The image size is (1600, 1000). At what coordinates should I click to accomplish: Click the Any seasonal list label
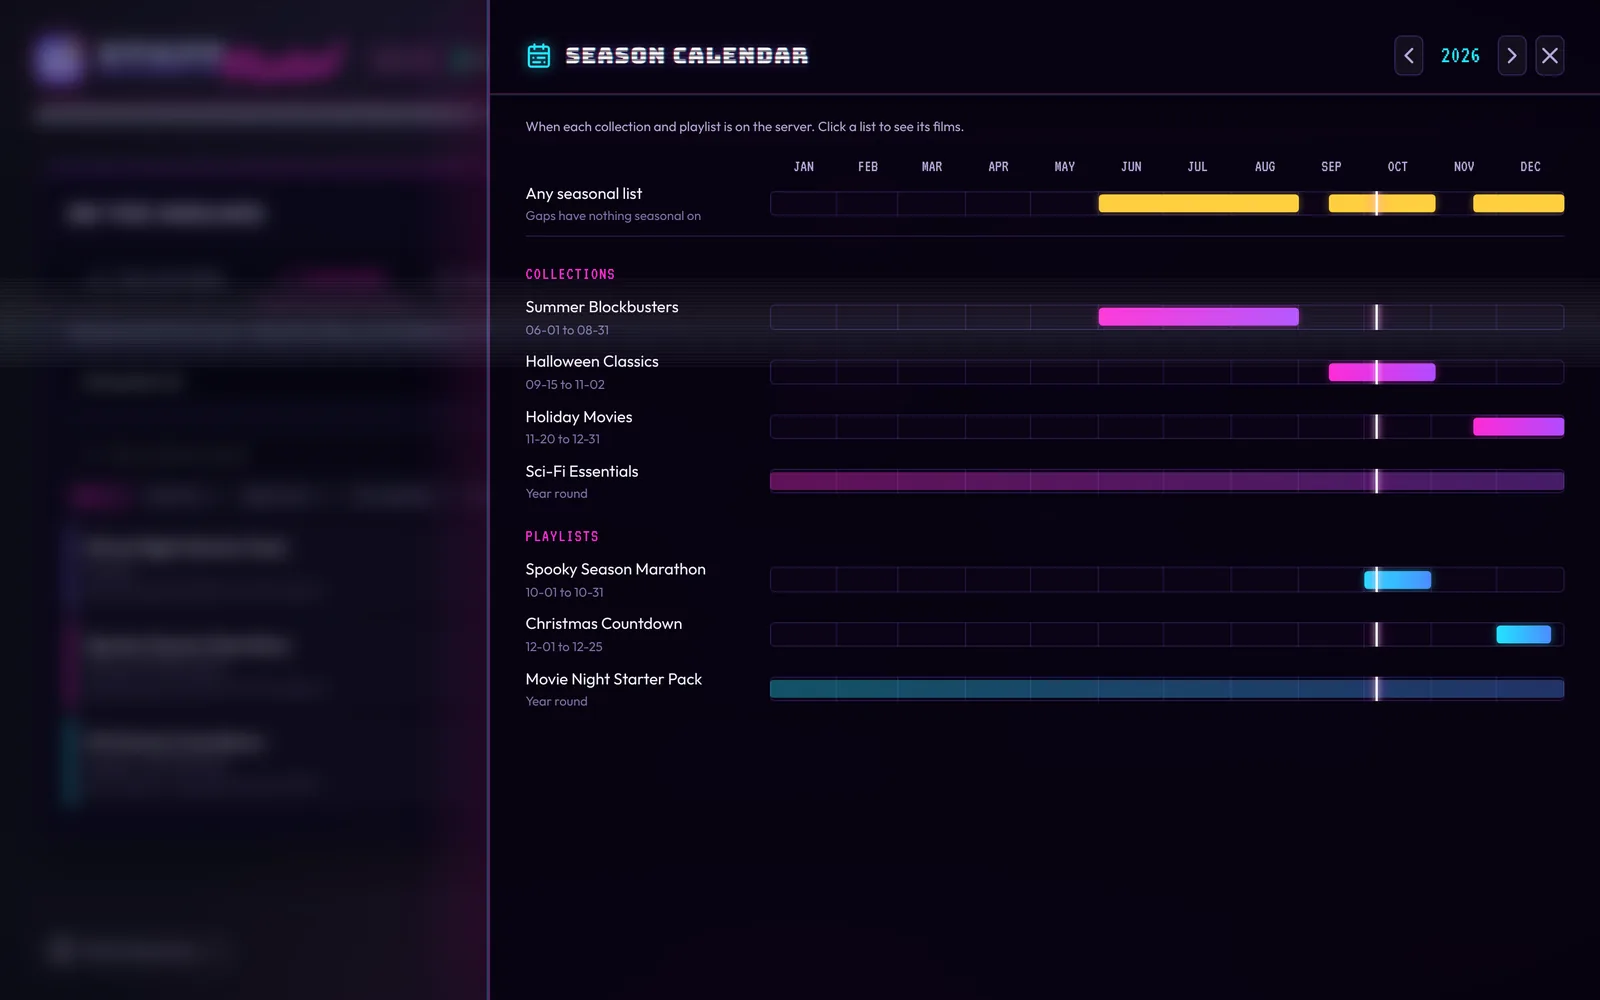coord(584,194)
